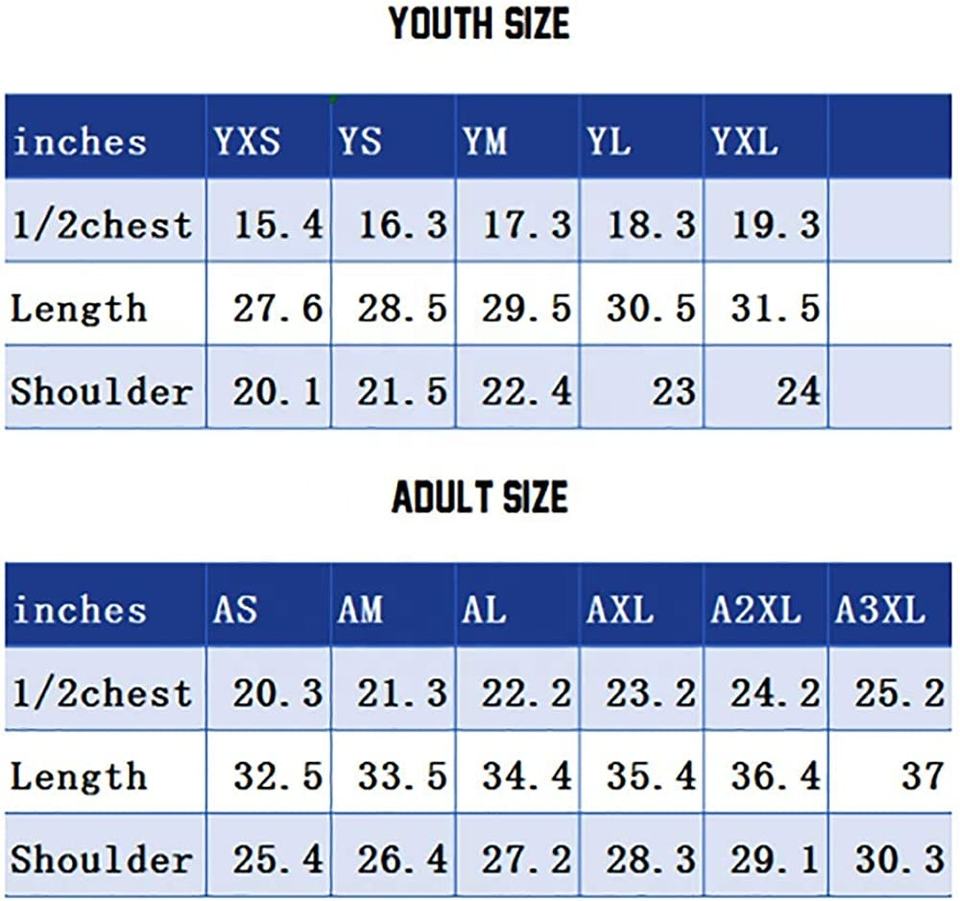Viewport: 960px width, 901px height.
Task: Select the adult Length cell 37
Action: [x=920, y=775]
